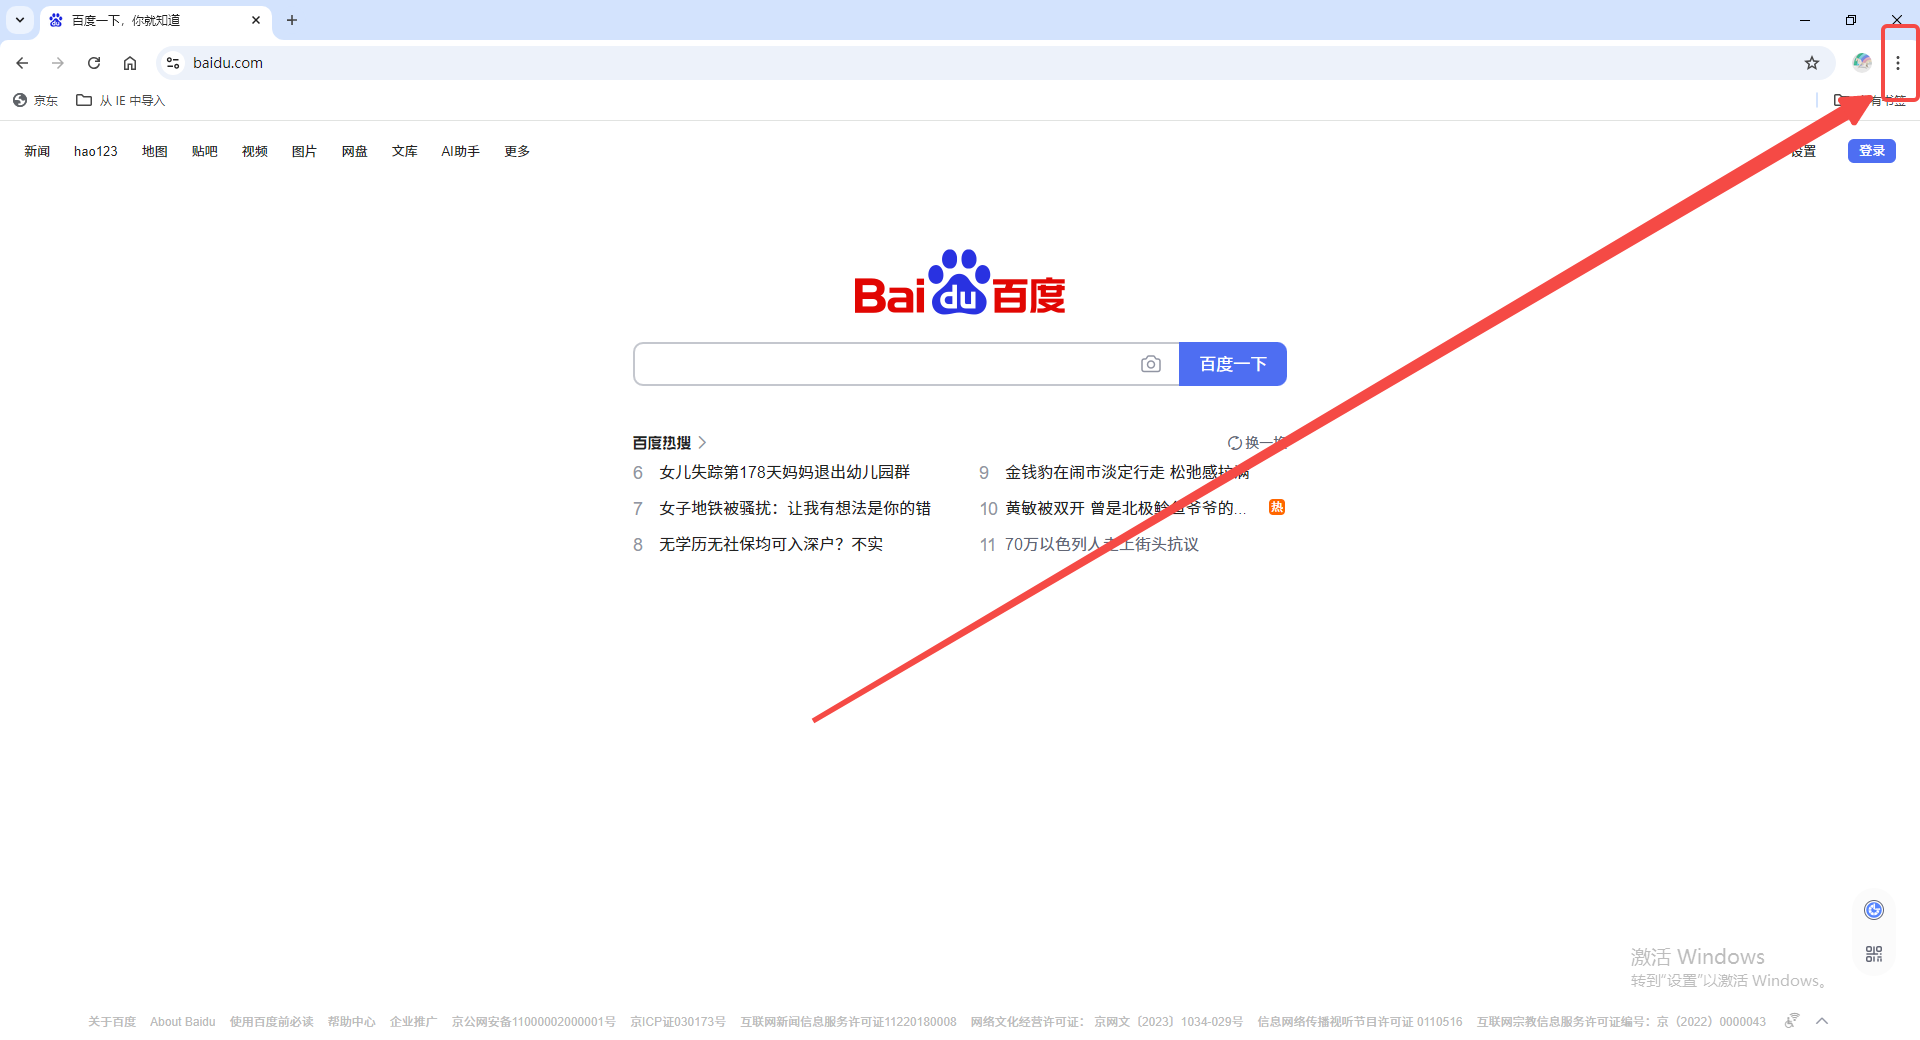Open 企业推广 footer link
This screenshot has width=1920, height=1040.
pos(414,1022)
